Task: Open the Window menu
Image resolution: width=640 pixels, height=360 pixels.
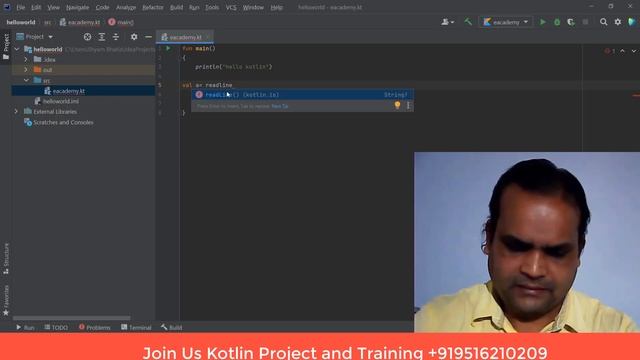Action: (253, 7)
